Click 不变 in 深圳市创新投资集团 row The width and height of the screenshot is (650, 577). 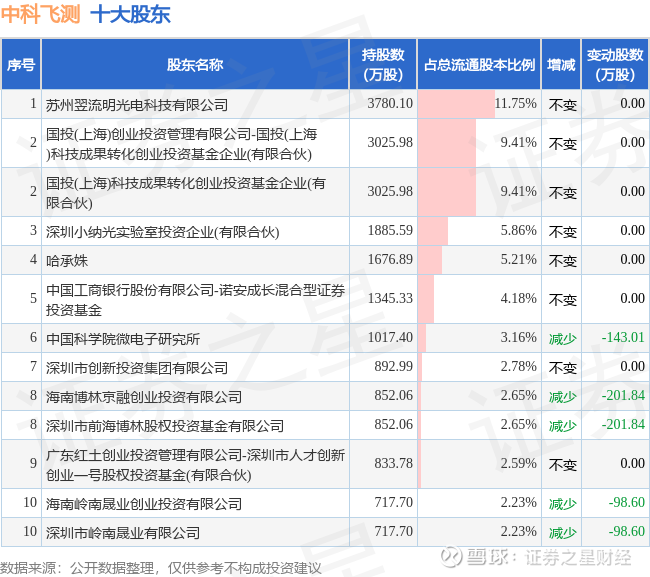tap(563, 368)
